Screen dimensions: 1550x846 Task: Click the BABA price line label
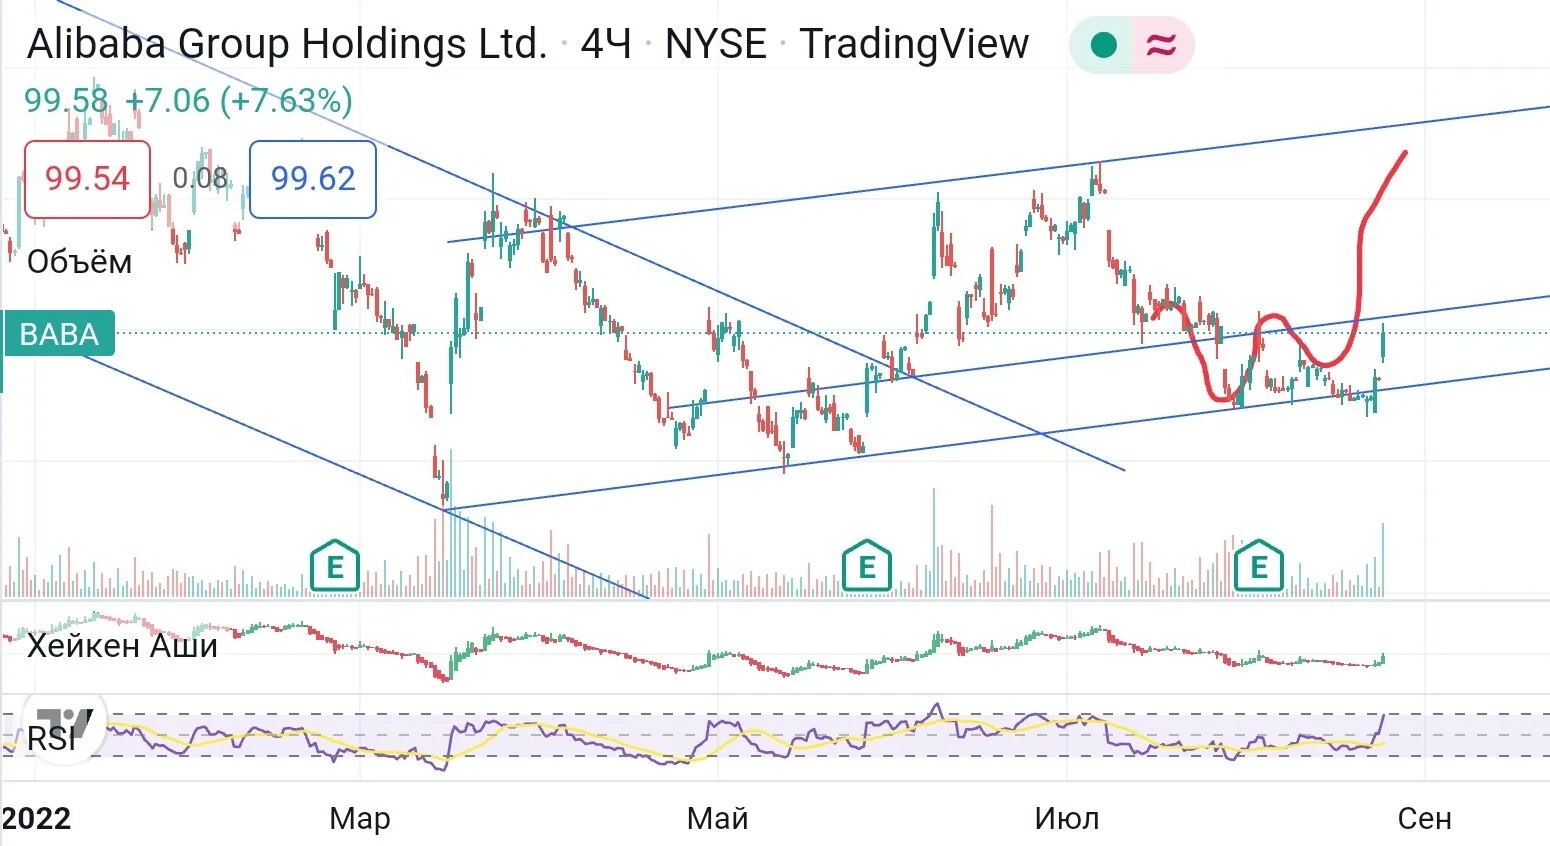pyautogui.click(x=59, y=334)
